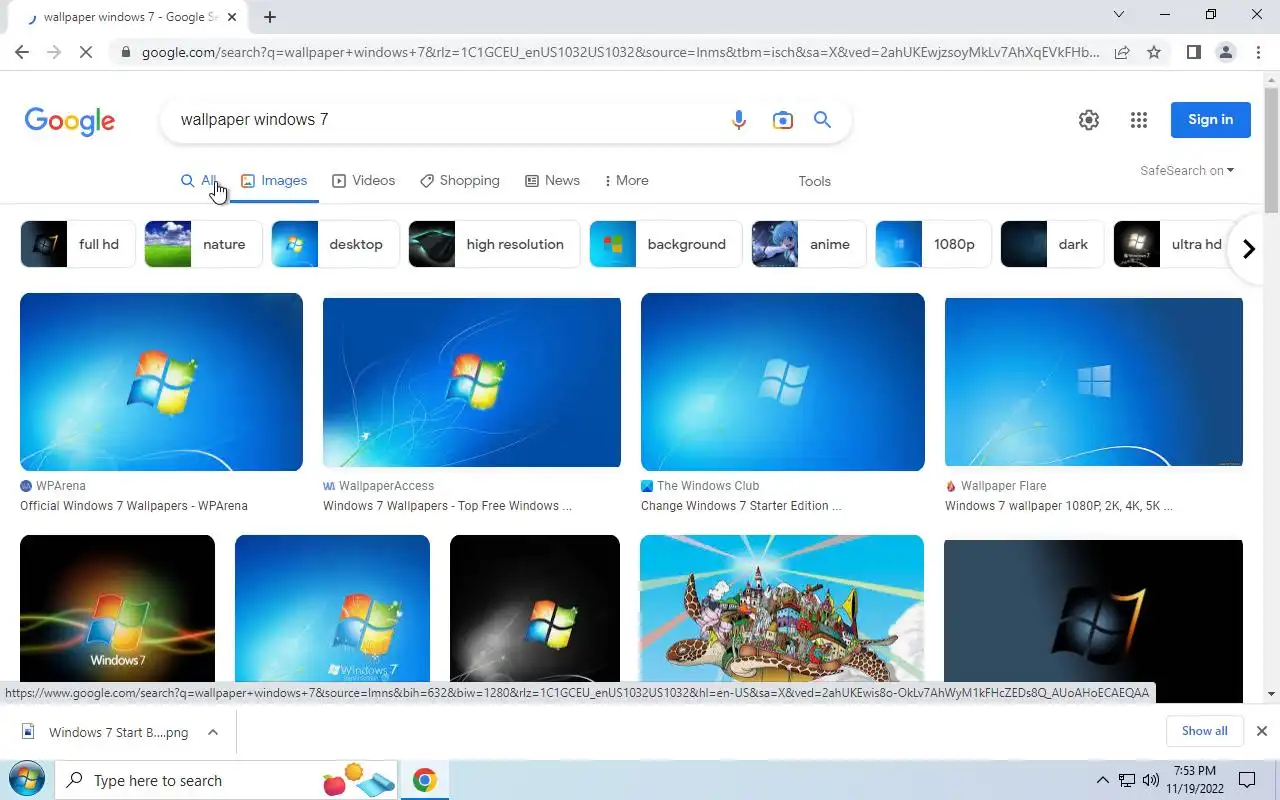Switch to Shopping tab

tap(460, 181)
